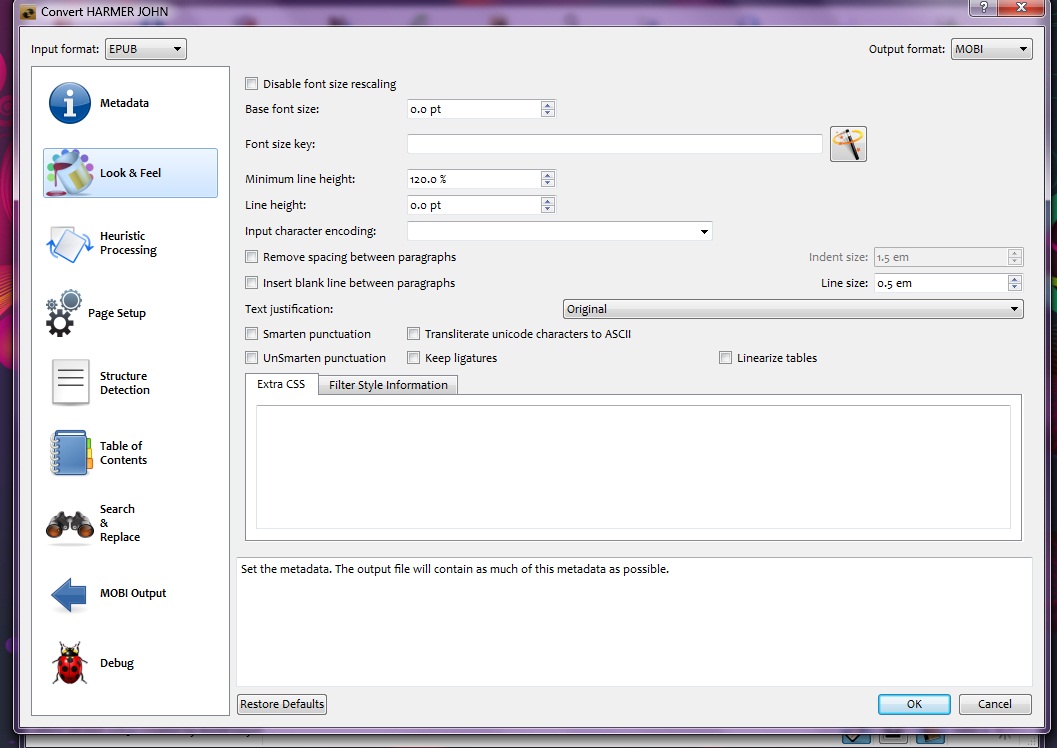Click the help question mark button
This screenshot has width=1057, height=748.
[984, 7]
